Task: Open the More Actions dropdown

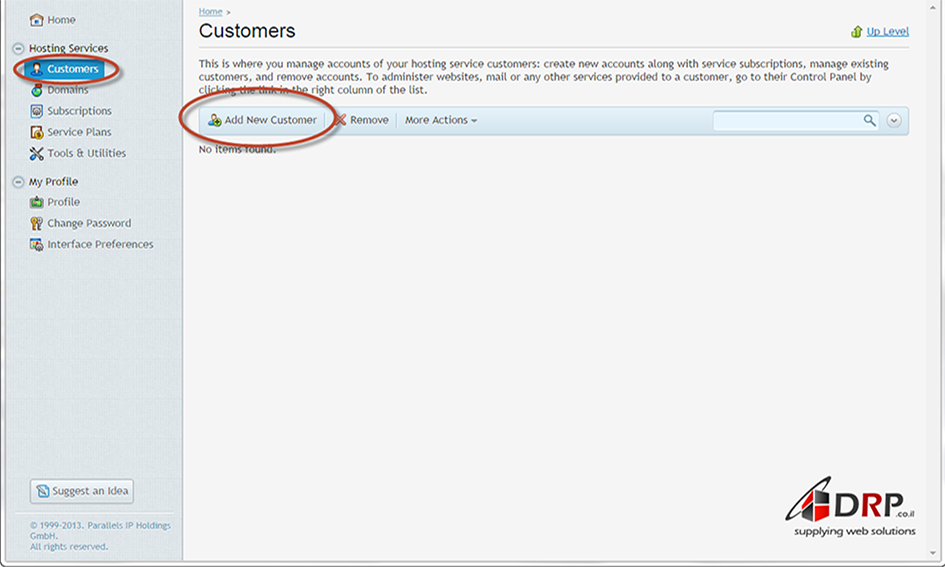Action: (440, 120)
